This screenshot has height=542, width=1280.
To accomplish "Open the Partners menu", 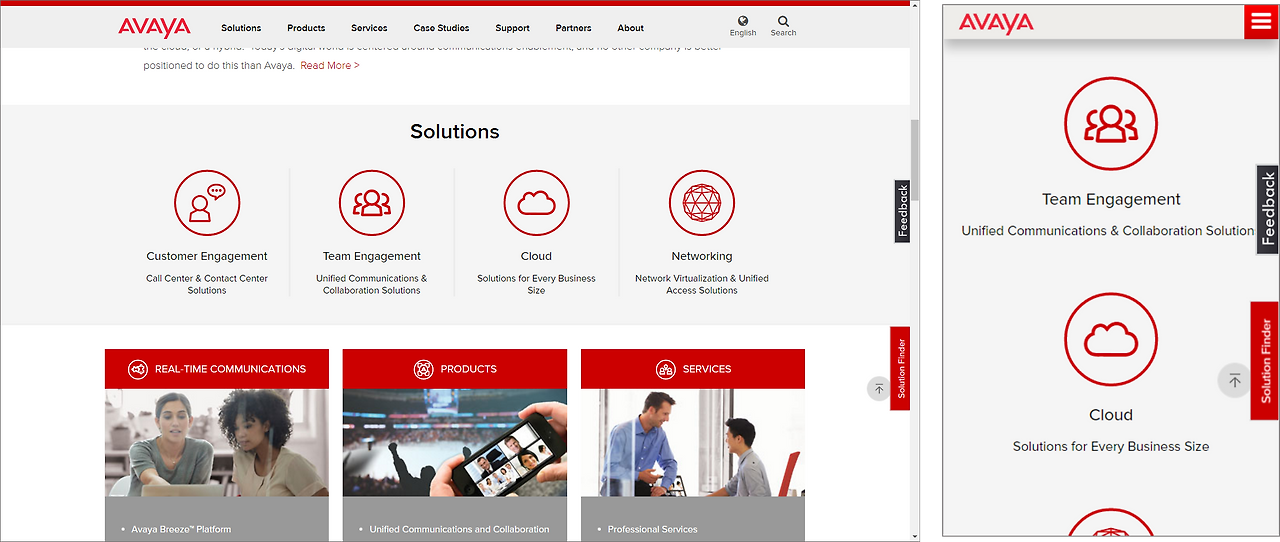I will click(x=573, y=28).
